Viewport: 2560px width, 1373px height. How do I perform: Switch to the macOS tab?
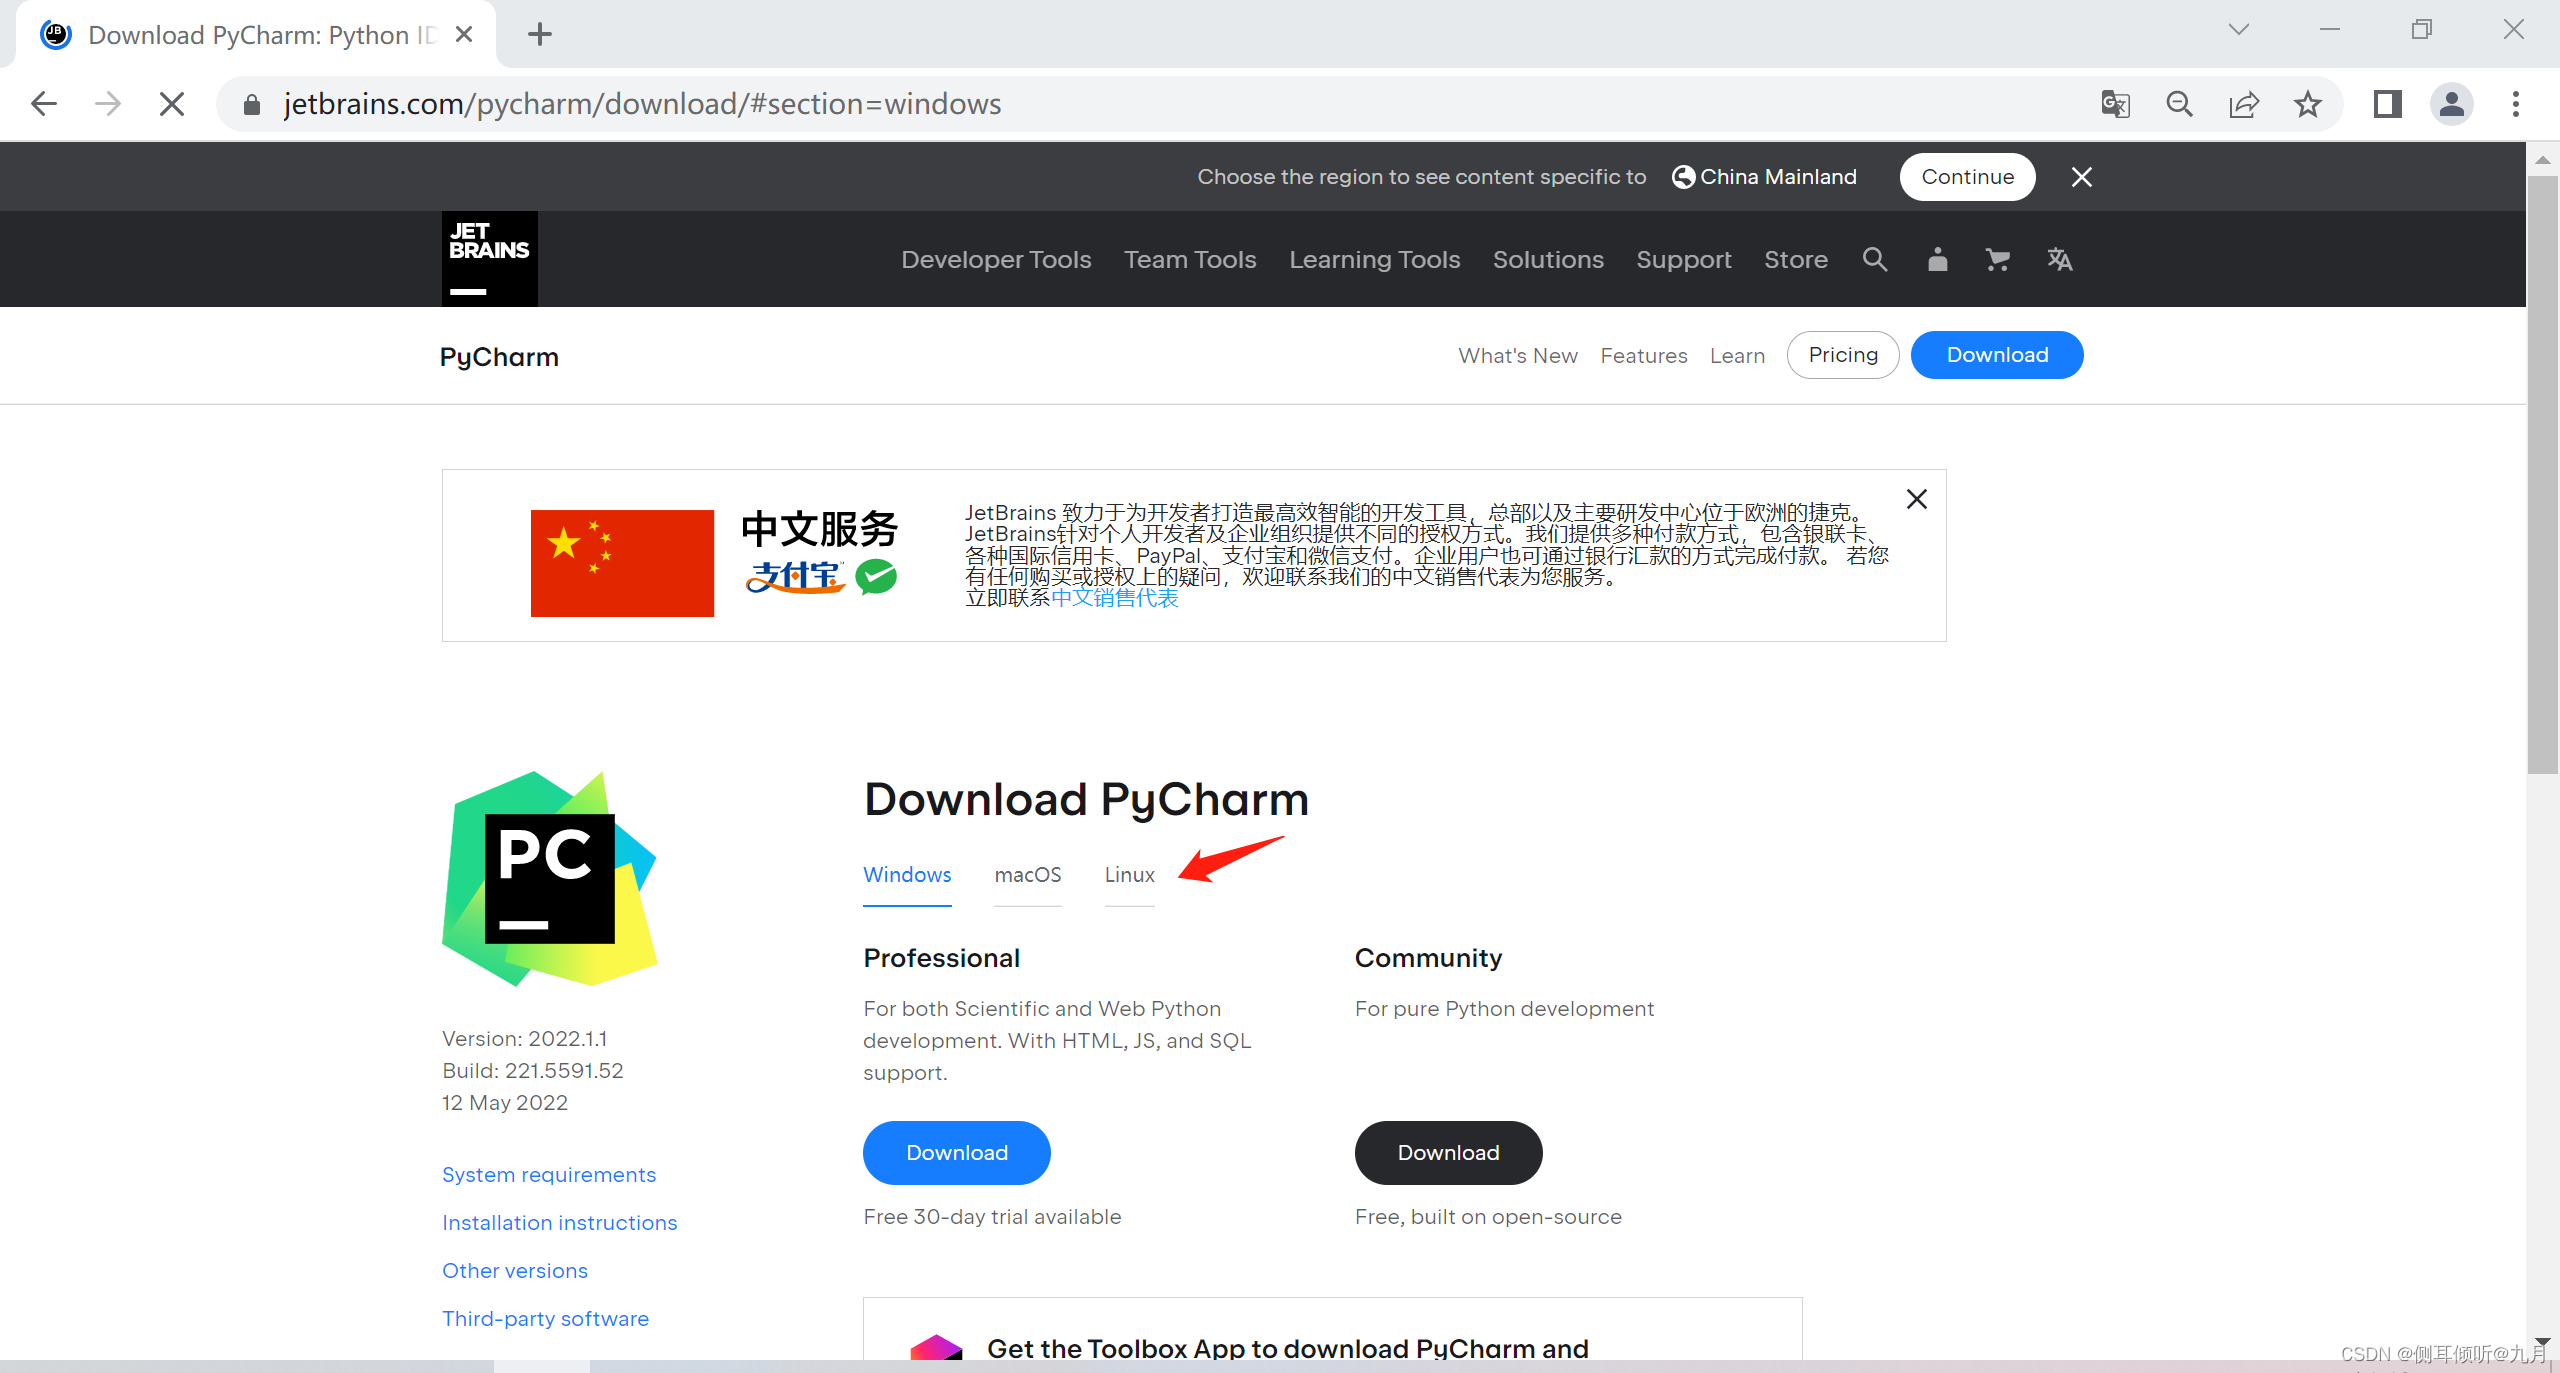tap(1027, 875)
